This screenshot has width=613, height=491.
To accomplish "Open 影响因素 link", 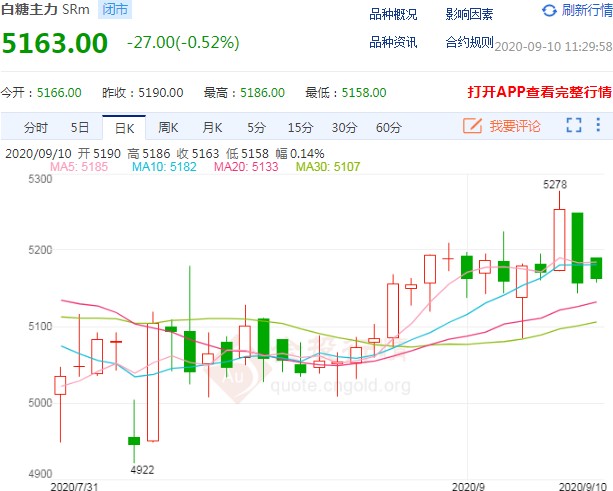I will (469, 13).
